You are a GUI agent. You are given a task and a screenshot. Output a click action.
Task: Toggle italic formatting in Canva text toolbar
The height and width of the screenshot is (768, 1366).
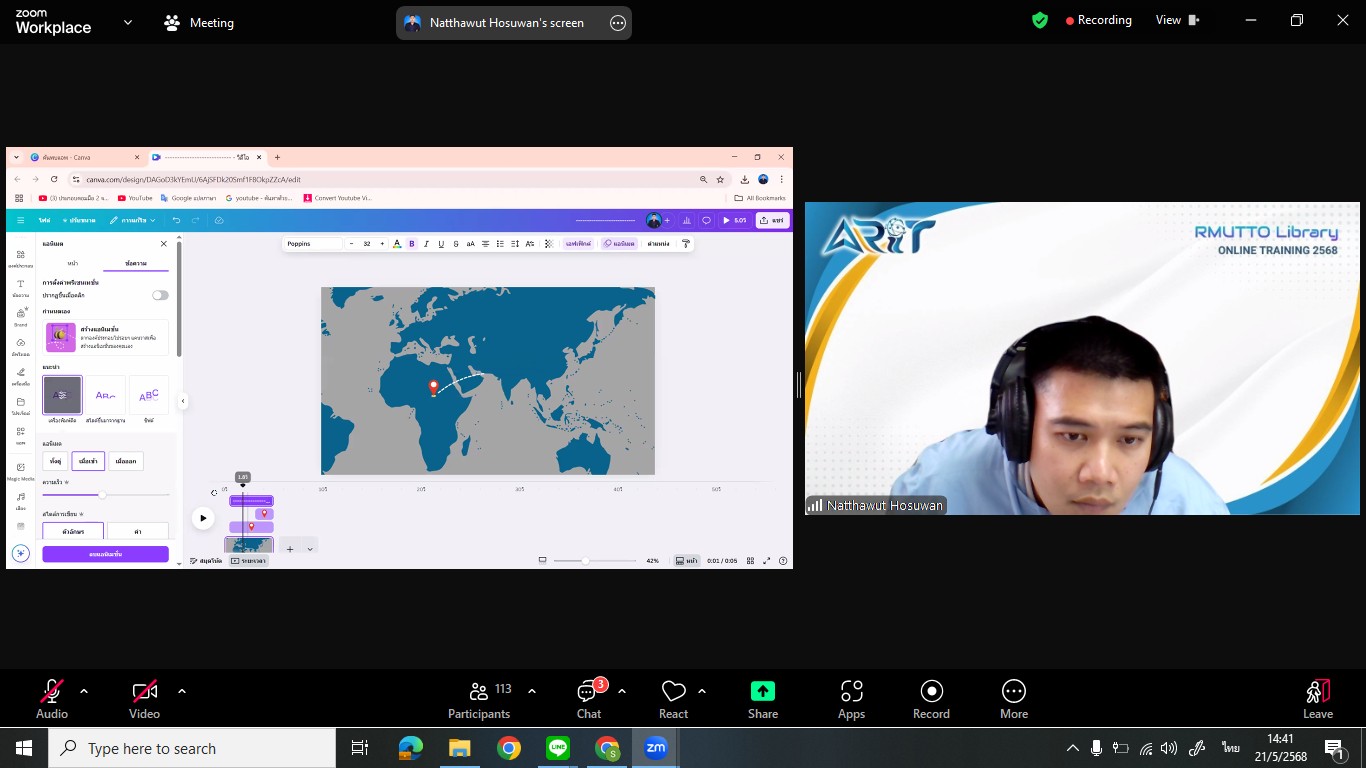(426, 244)
